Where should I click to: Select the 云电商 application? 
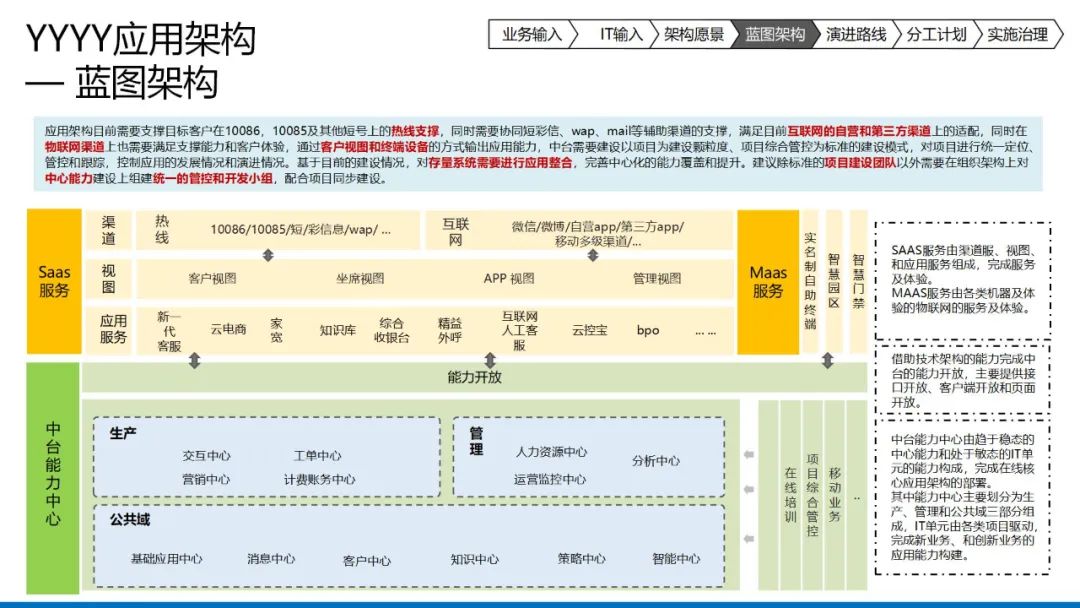[x=228, y=329]
